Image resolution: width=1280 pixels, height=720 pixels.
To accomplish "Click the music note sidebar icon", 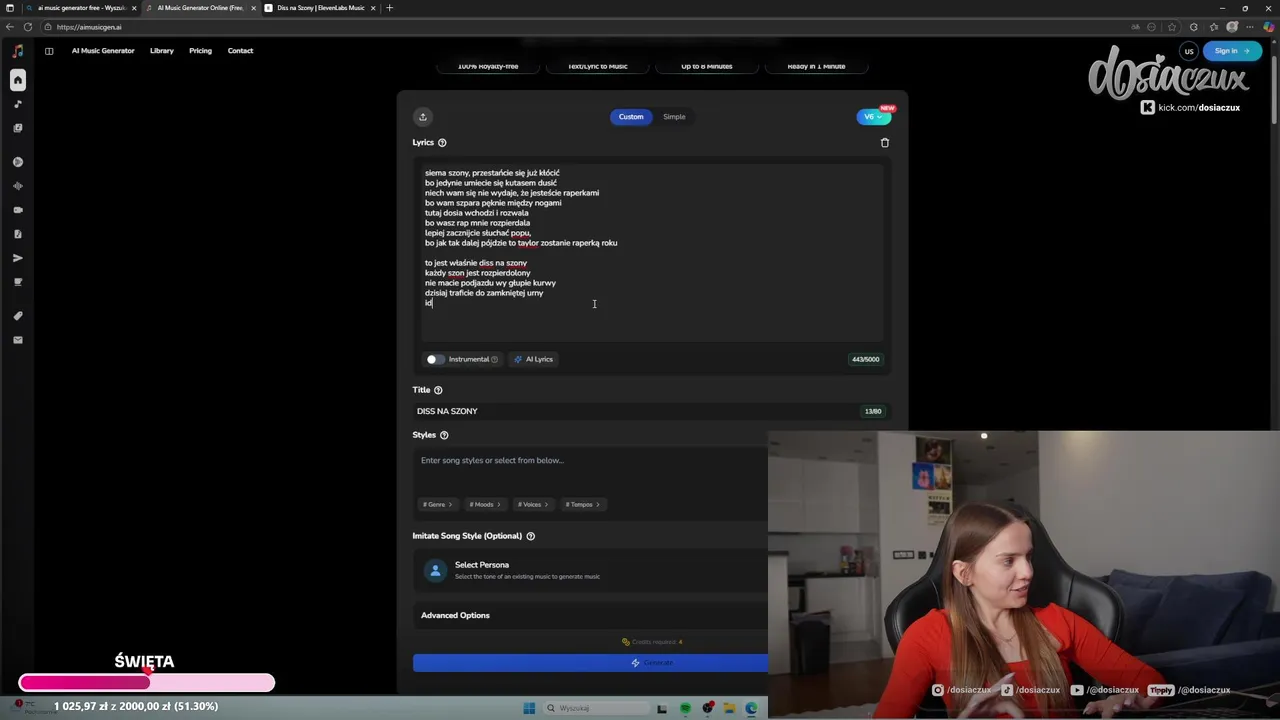I will [x=18, y=104].
